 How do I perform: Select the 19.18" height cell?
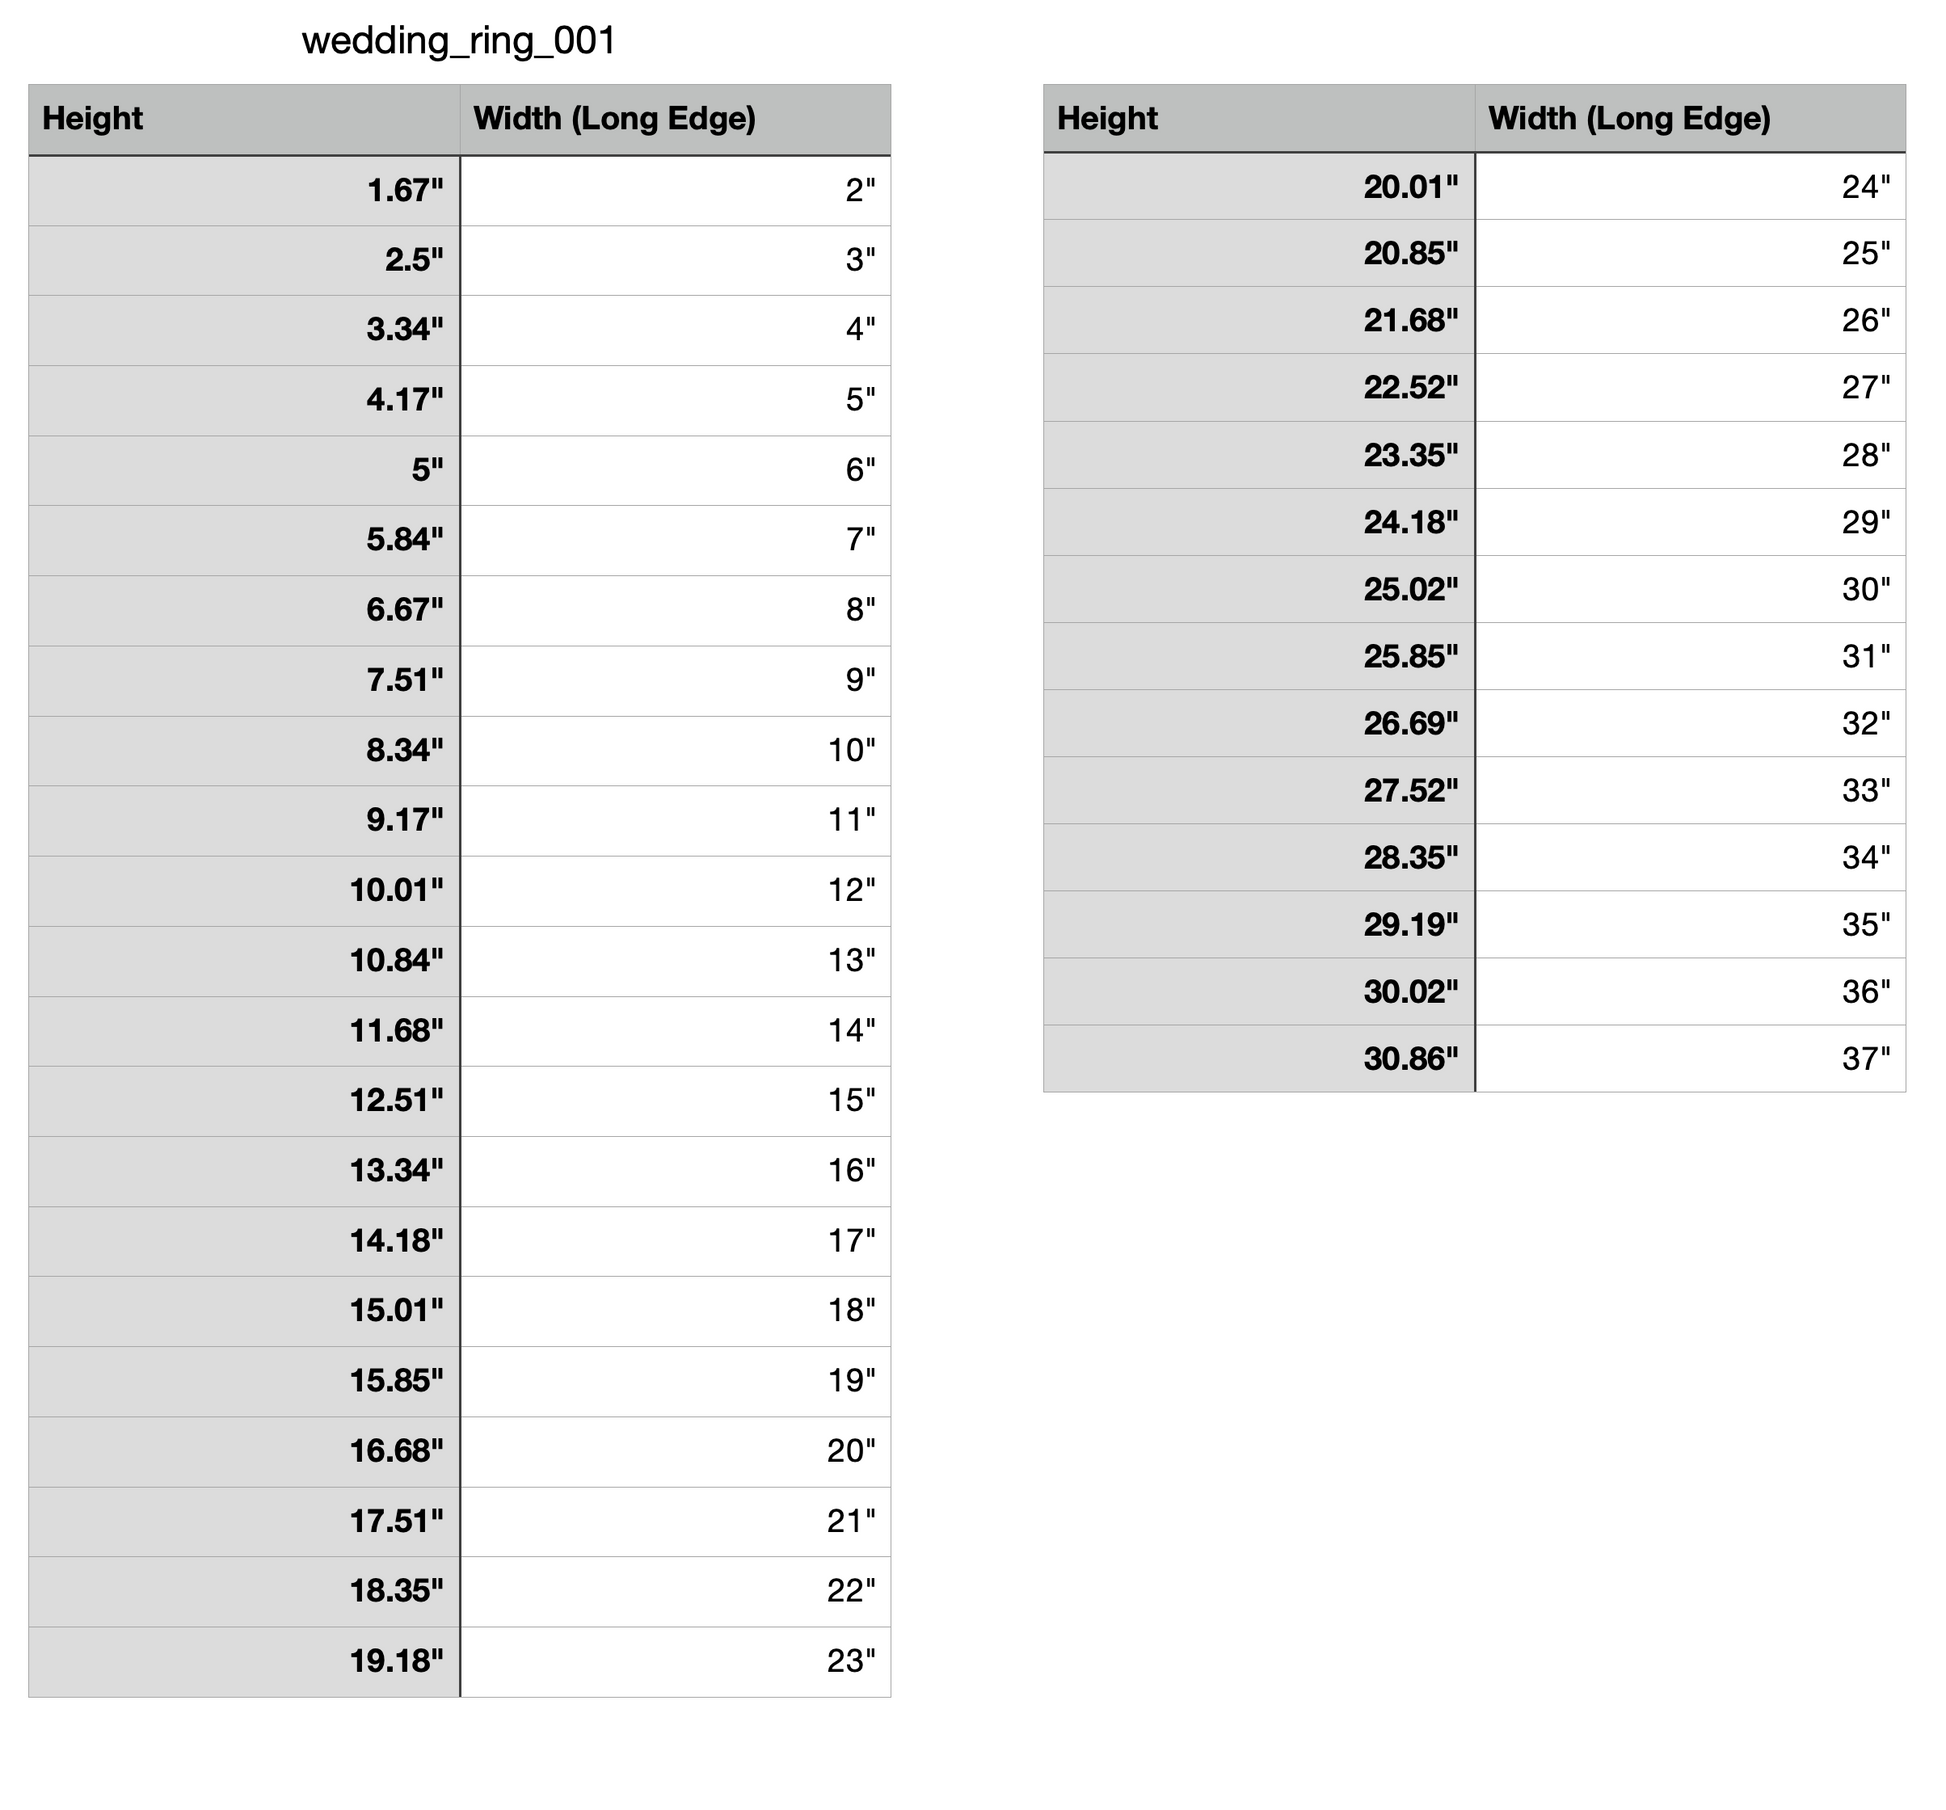coord(244,1661)
